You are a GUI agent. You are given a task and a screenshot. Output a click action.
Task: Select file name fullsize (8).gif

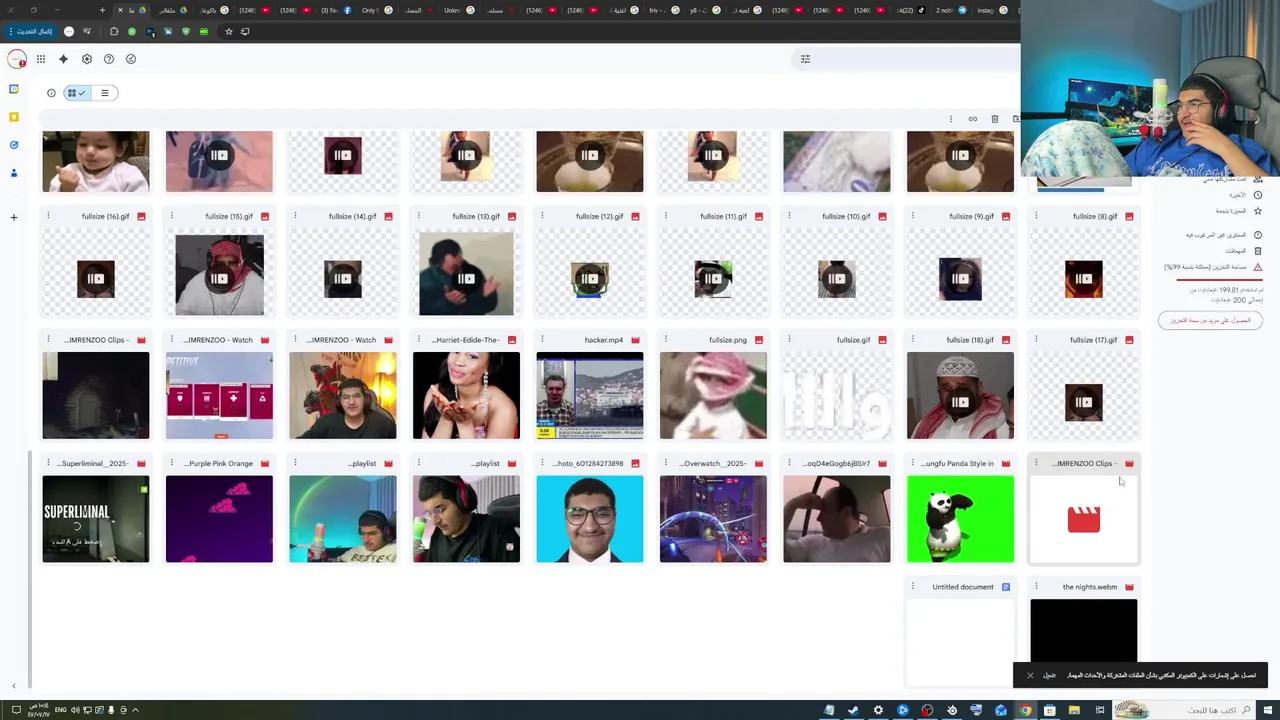[x=1094, y=216]
